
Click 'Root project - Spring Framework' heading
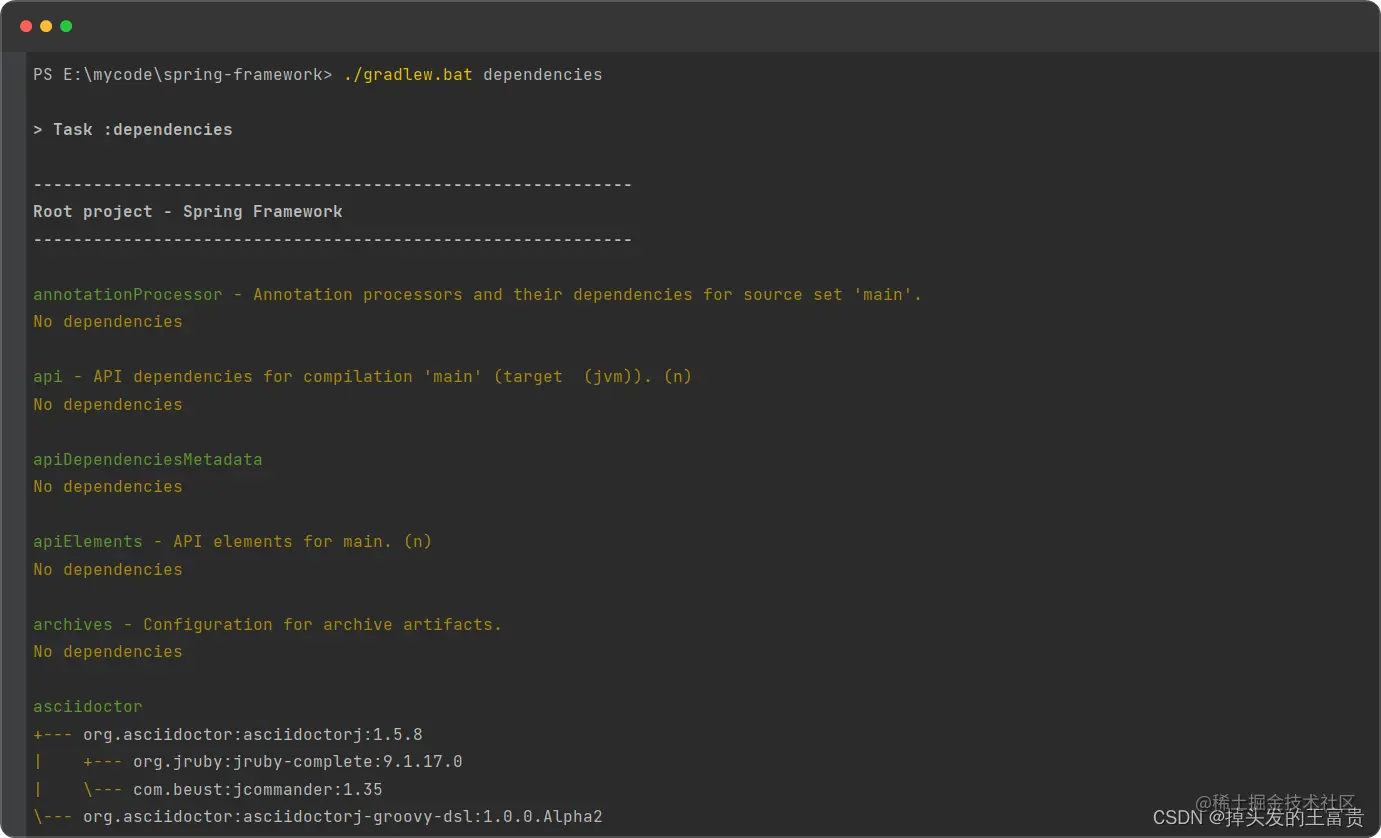[x=188, y=212]
